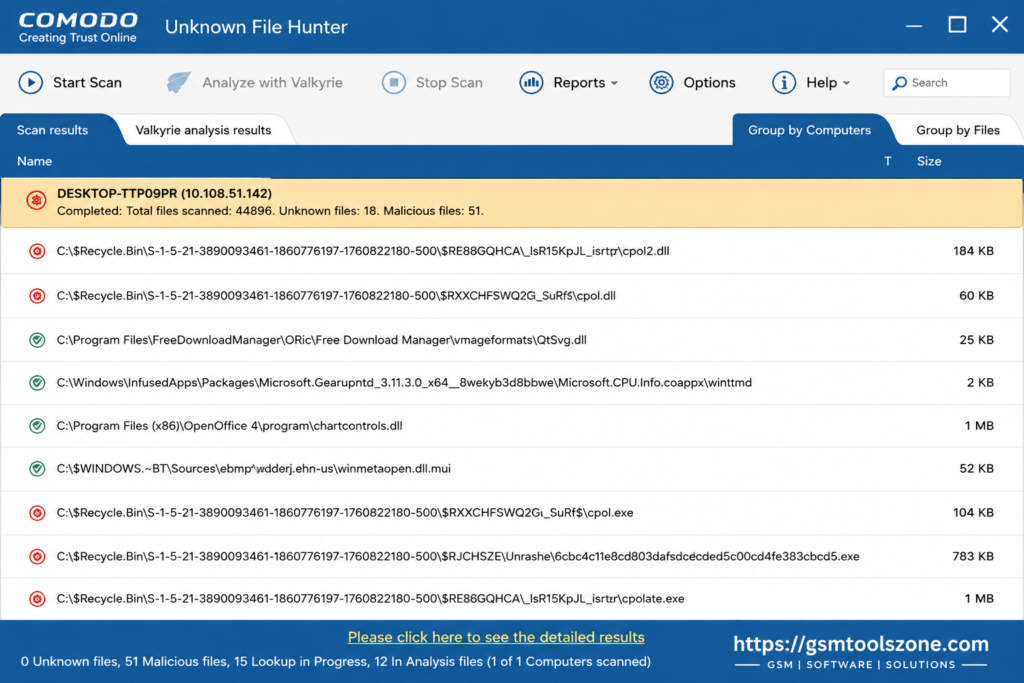Select the DESKTOP-TTP09PR computer row

(x=512, y=202)
